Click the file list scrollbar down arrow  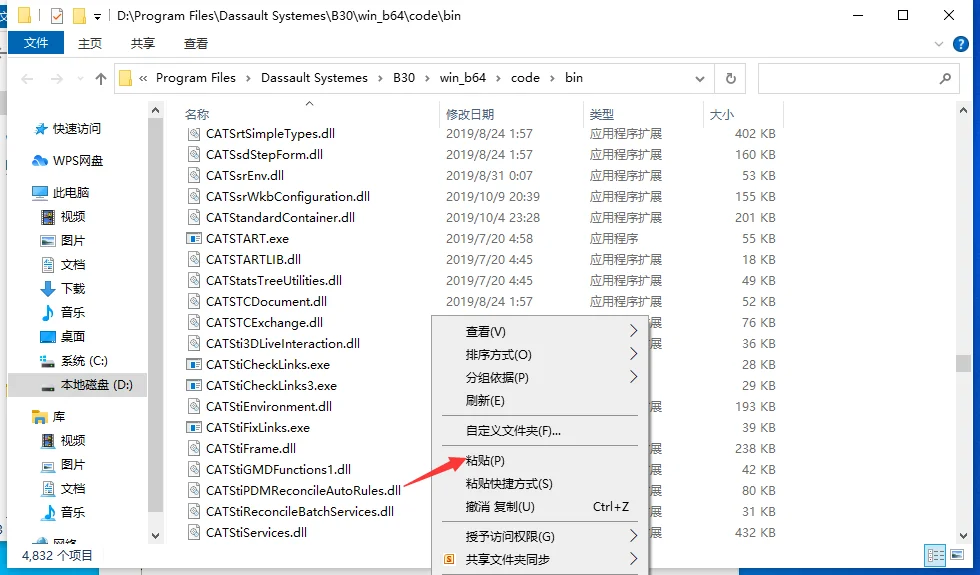pos(963,536)
